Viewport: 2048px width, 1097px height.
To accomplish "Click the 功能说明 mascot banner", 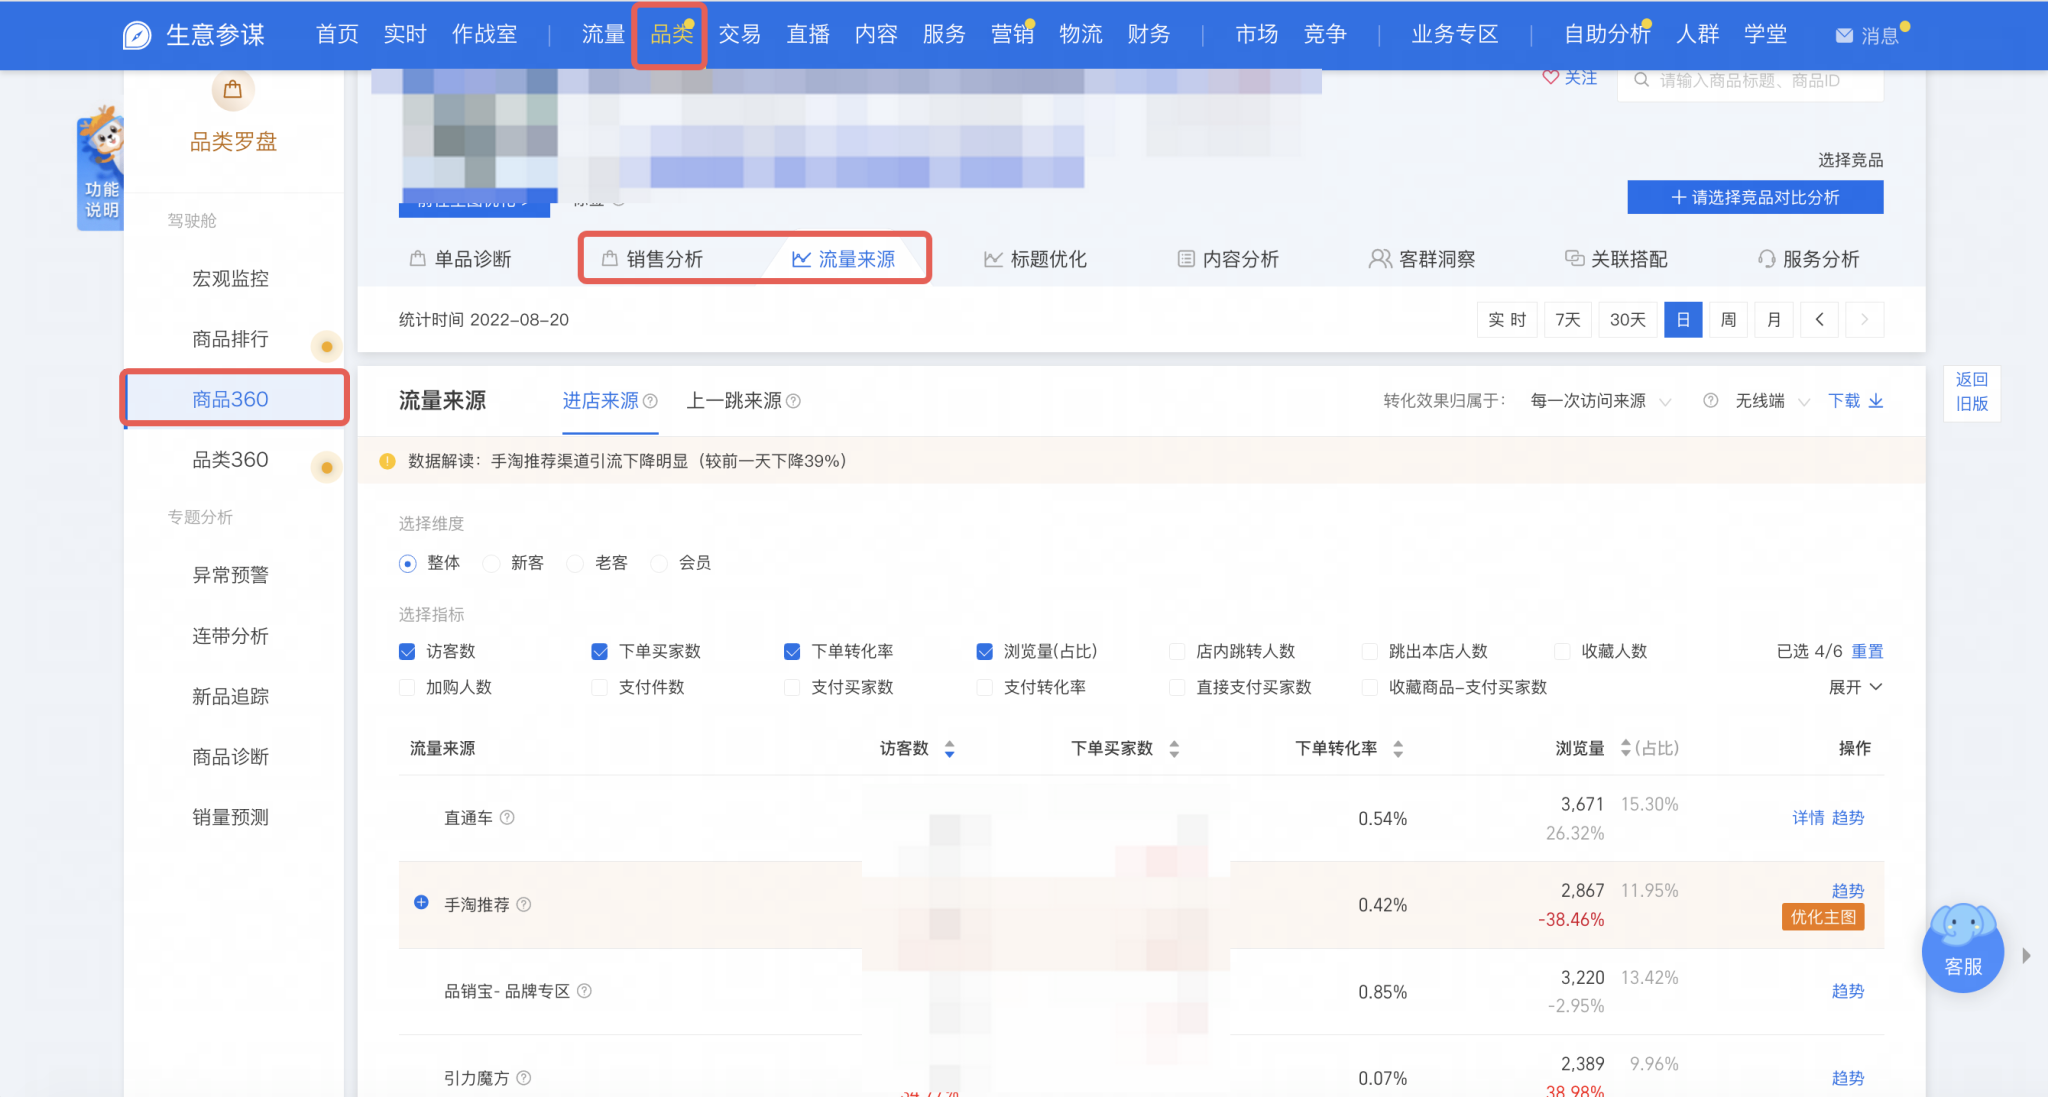I will point(100,170).
